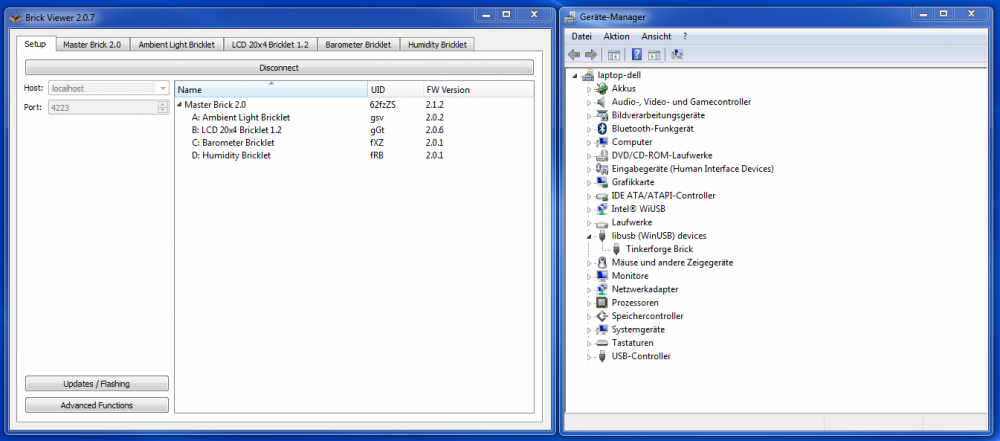Click the Tinkerforge Brick device icon
This screenshot has width=1000, height=441.
point(617,249)
